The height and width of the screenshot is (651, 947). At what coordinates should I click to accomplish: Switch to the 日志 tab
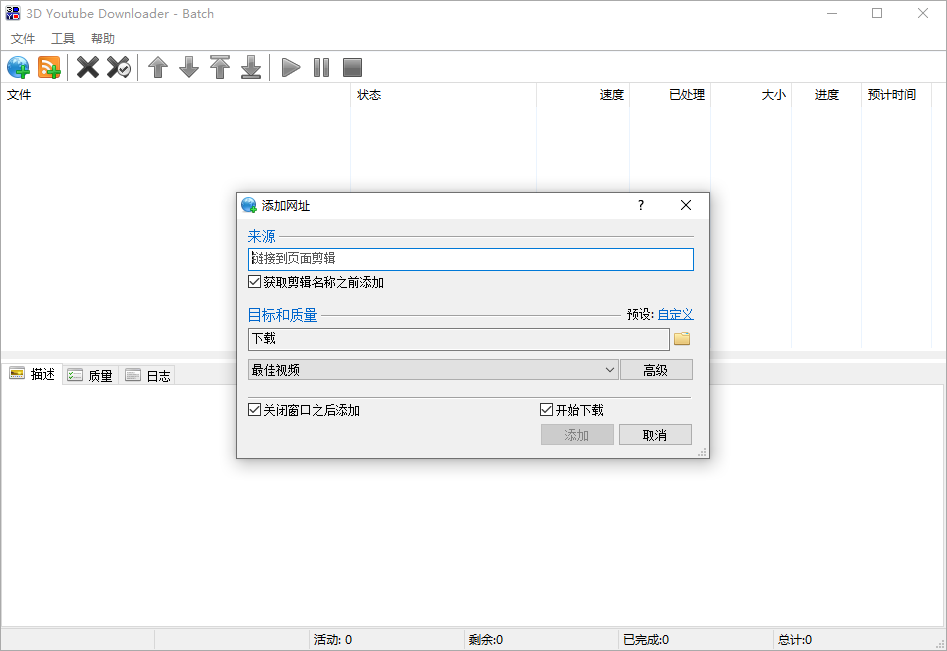(147, 376)
